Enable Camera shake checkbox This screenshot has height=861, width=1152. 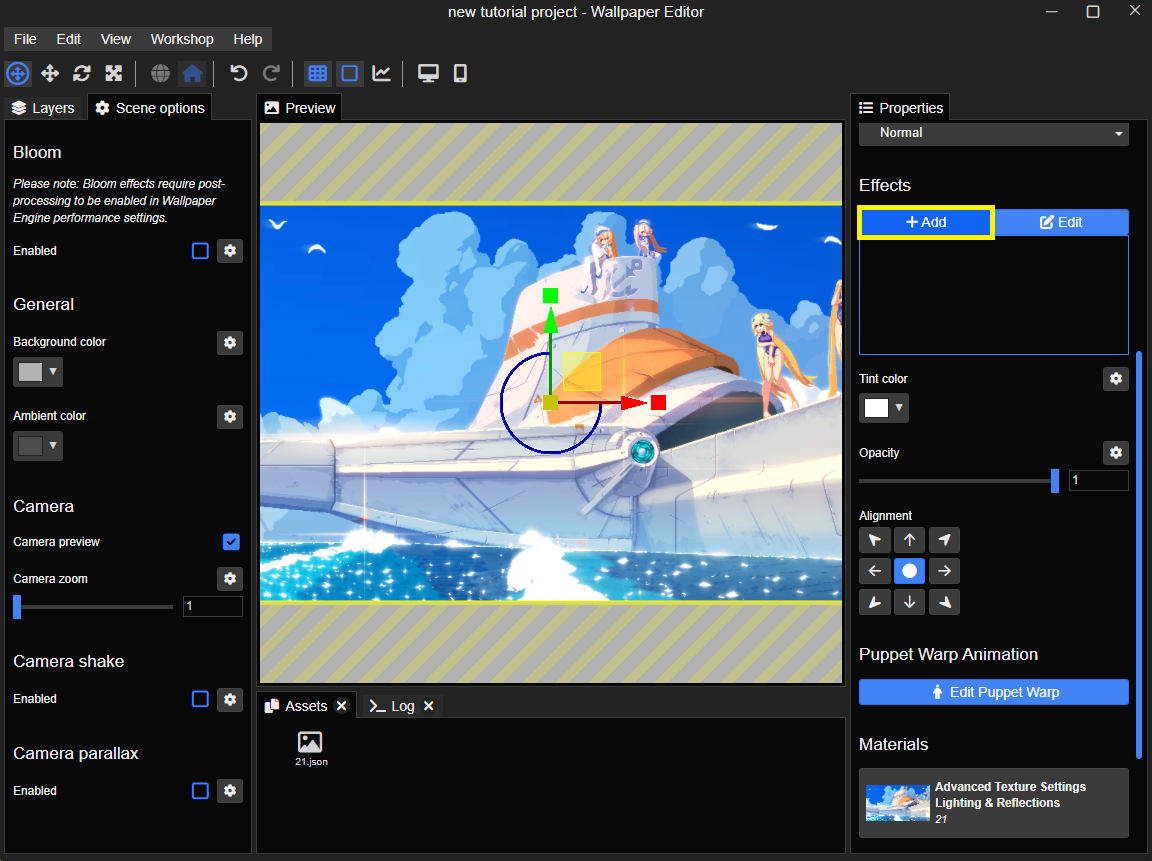200,699
